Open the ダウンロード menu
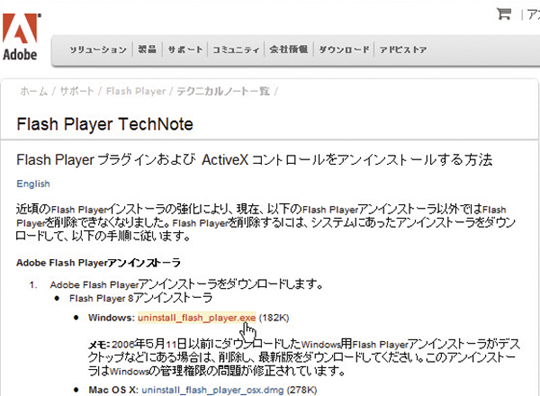 [x=344, y=50]
